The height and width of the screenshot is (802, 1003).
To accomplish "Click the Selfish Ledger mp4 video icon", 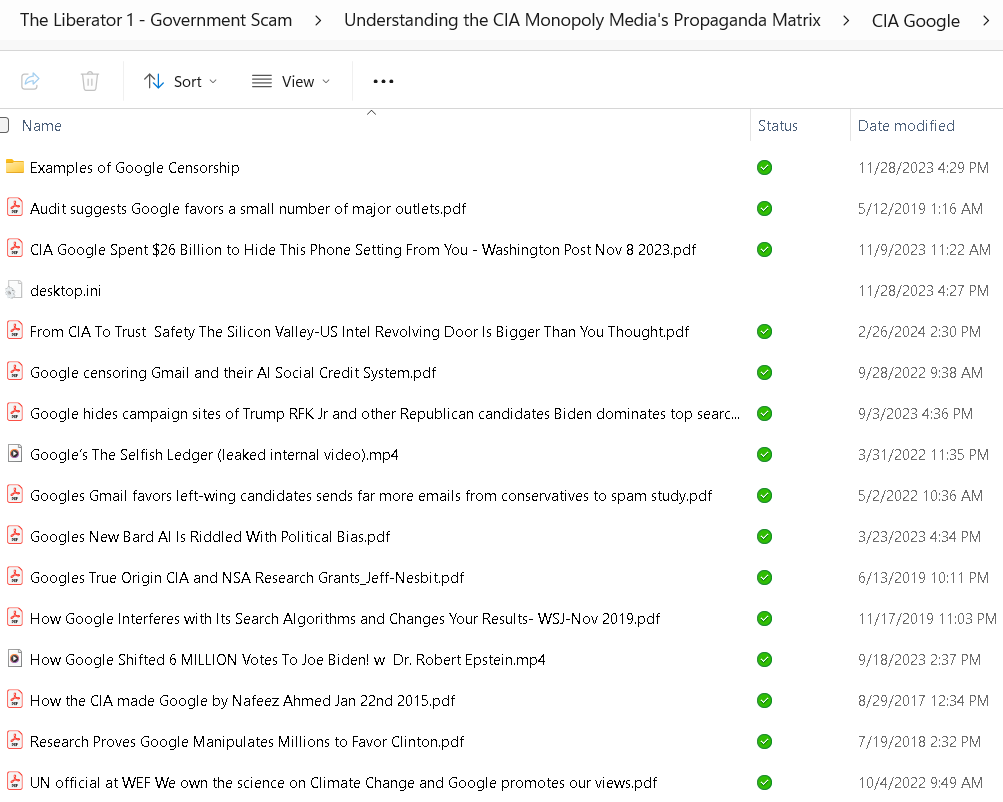I will click(14, 455).
